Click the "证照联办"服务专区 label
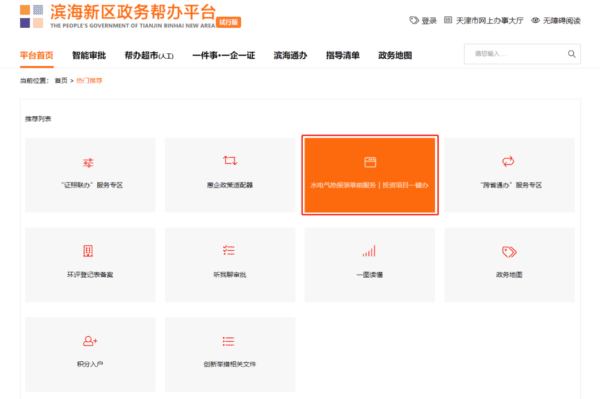This screenshot has width=600, height=399. pyautogui.click(x=92, y=185)
